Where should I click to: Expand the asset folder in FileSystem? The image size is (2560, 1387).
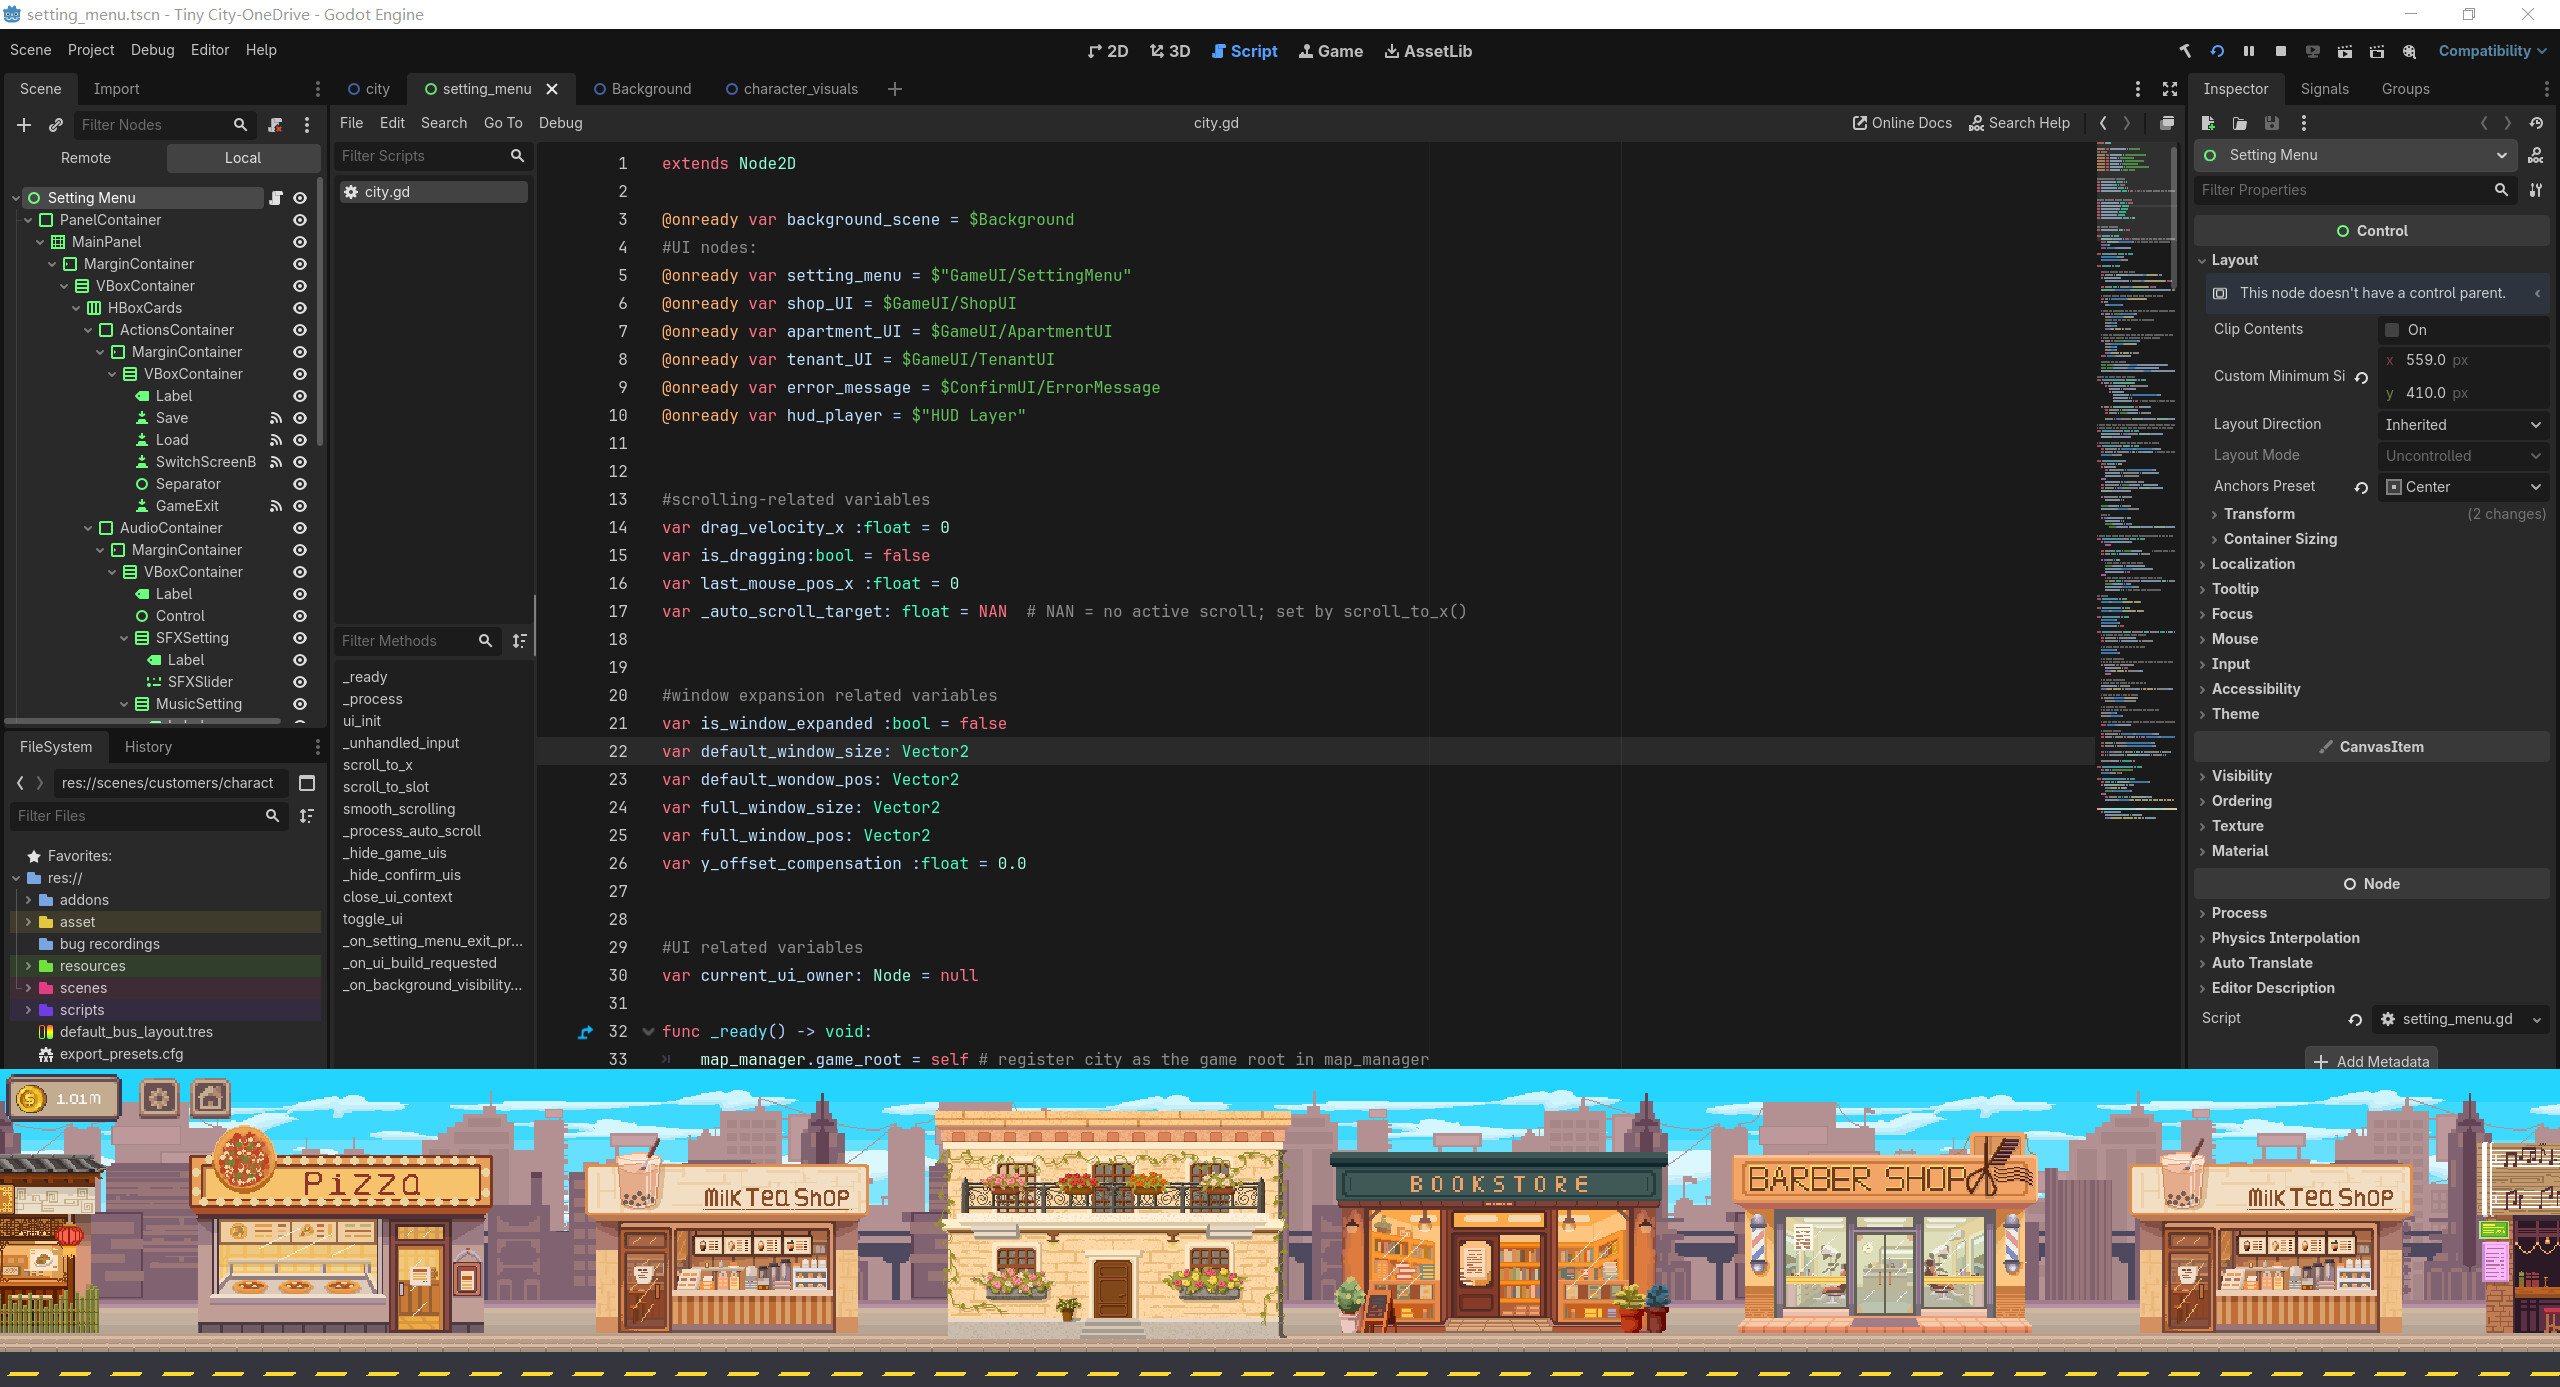28,922
